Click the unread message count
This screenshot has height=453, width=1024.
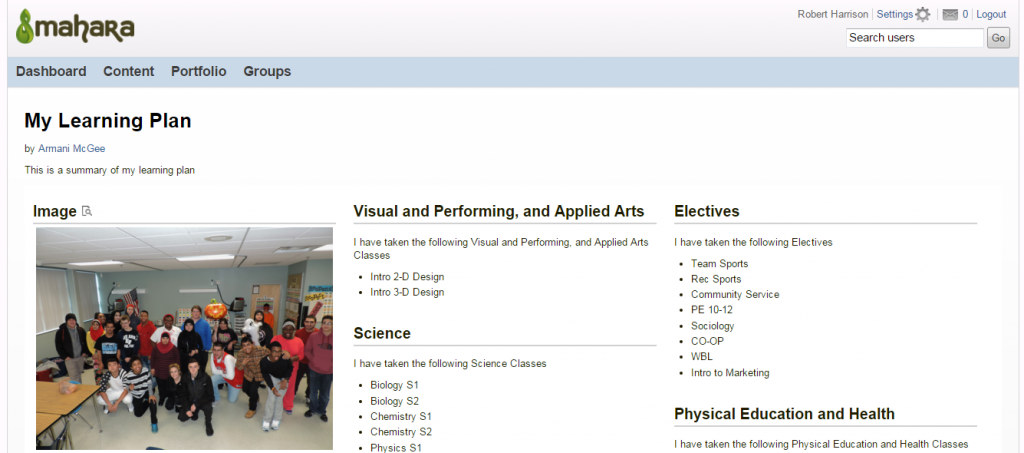tap(965, 15)
